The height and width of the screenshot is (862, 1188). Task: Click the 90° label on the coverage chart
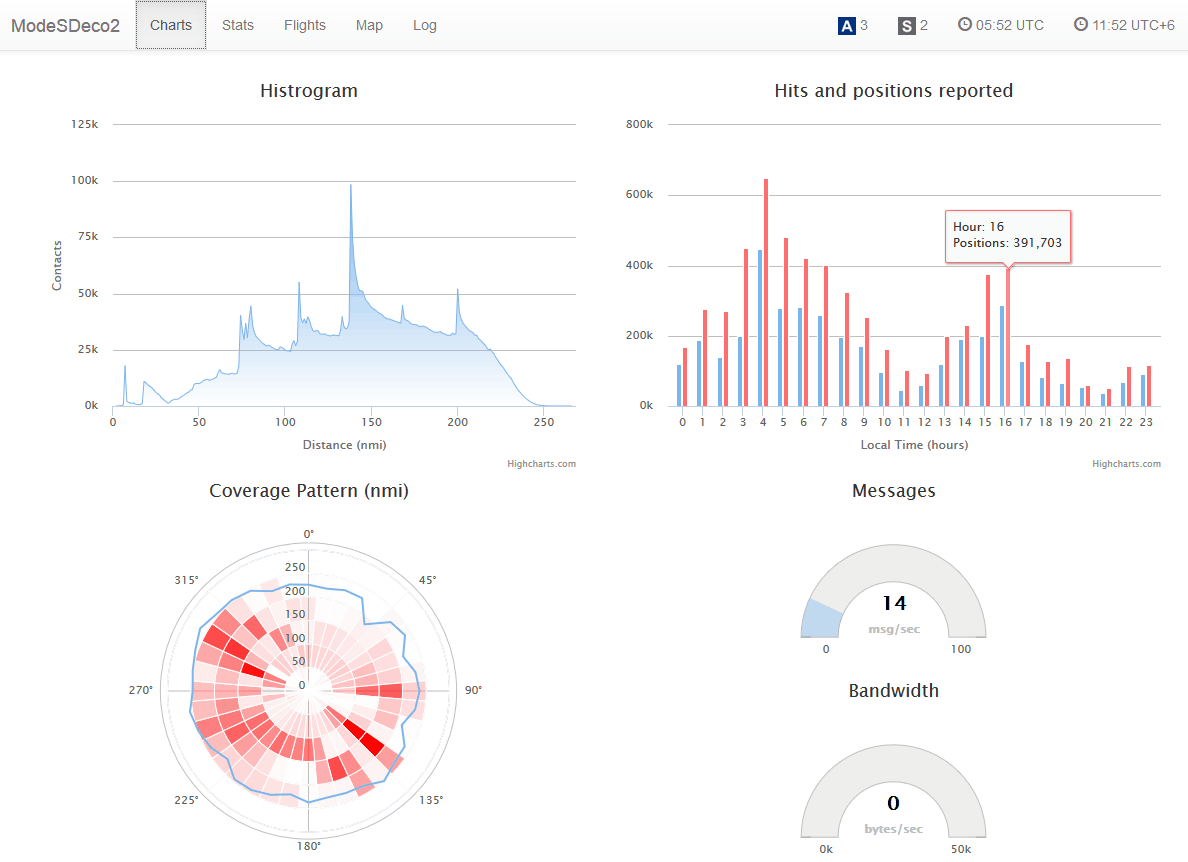coord(473,691)
